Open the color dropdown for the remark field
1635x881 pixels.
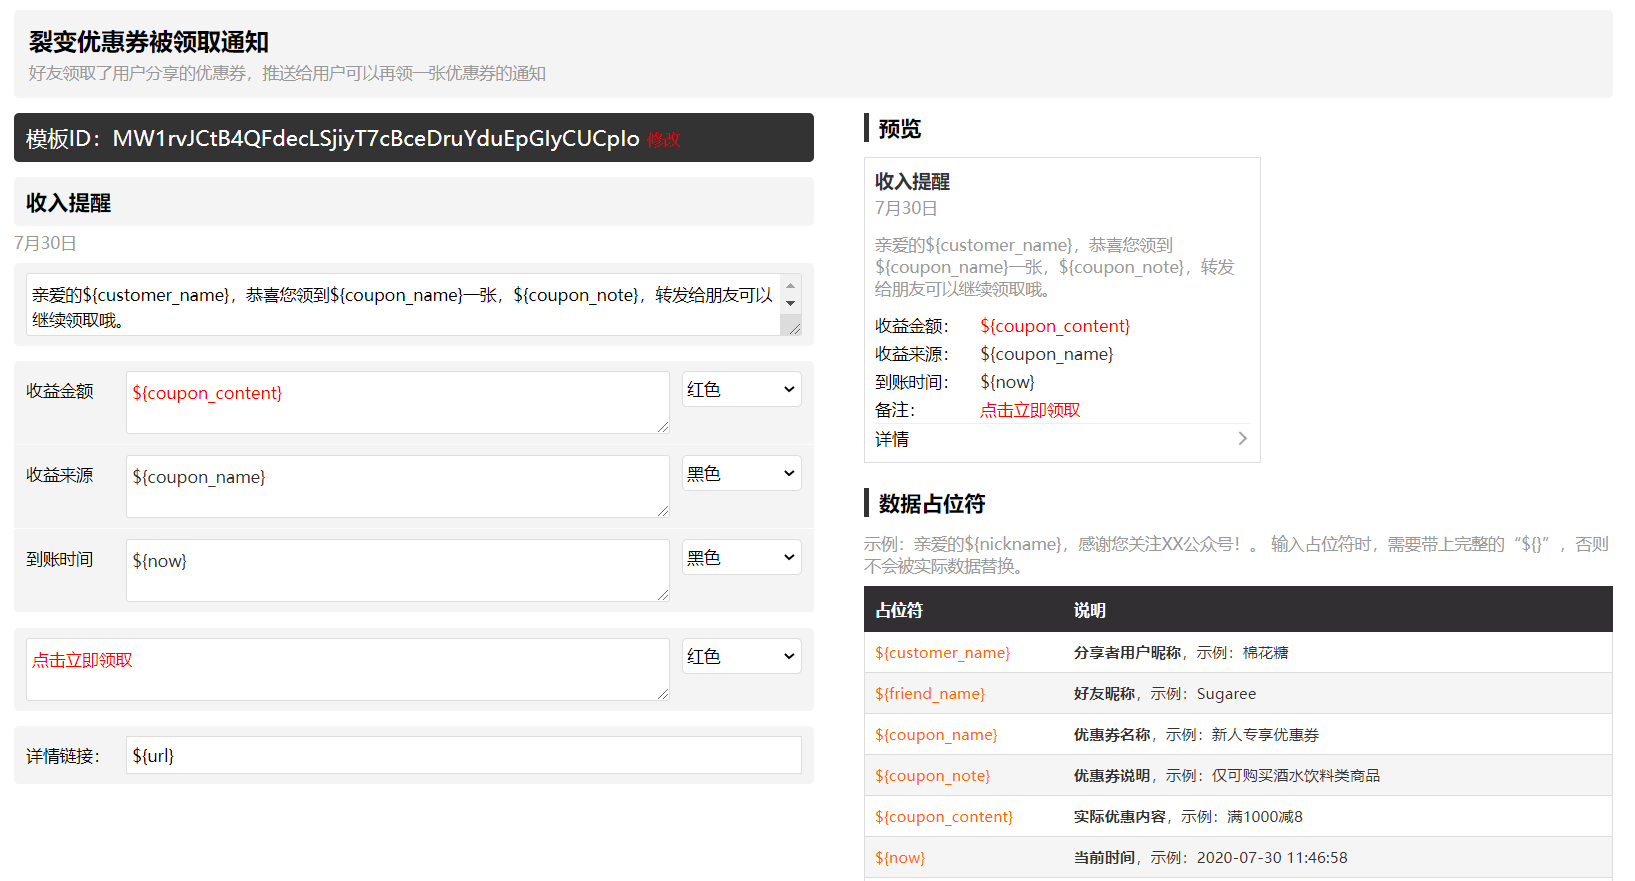741,656
